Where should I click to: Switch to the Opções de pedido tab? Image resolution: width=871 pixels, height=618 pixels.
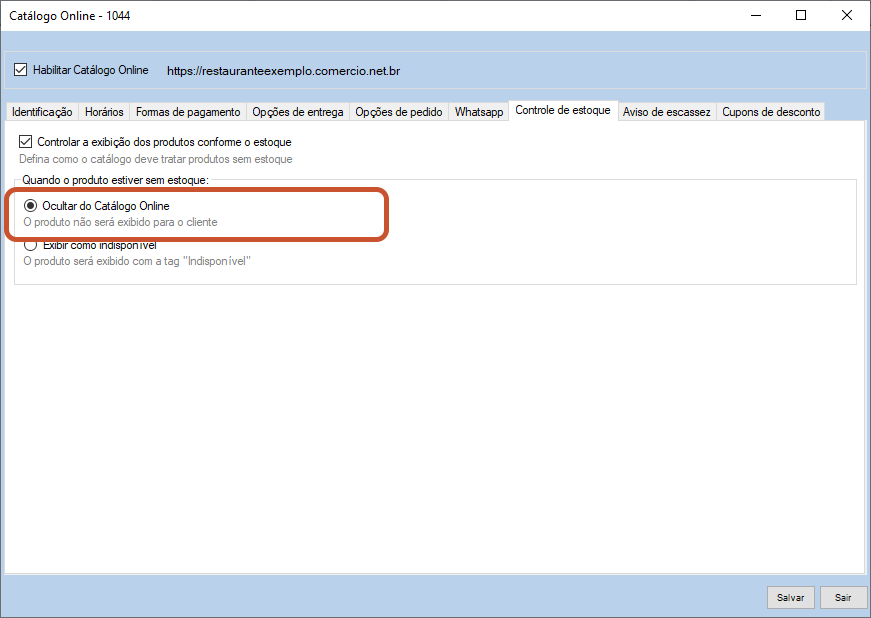click(399, 112)
